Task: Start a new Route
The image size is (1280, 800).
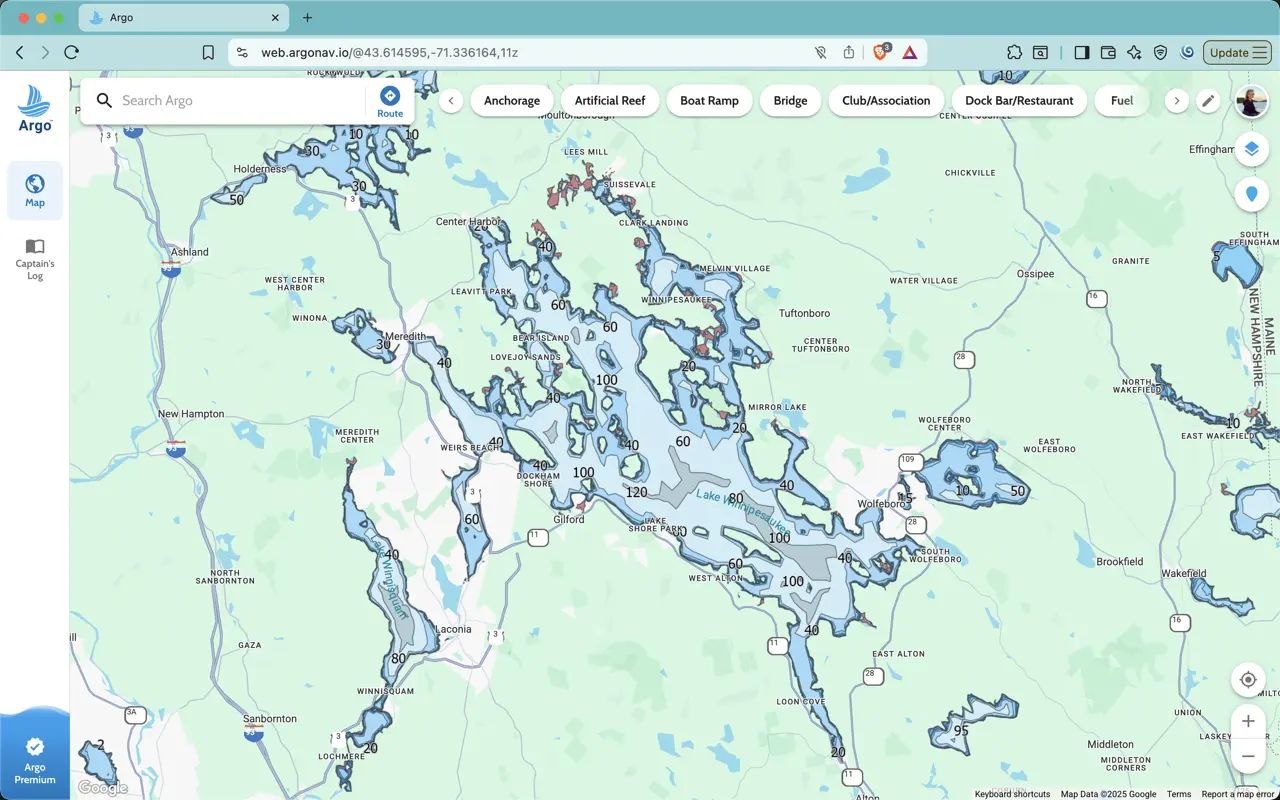Action: (390, 101)
